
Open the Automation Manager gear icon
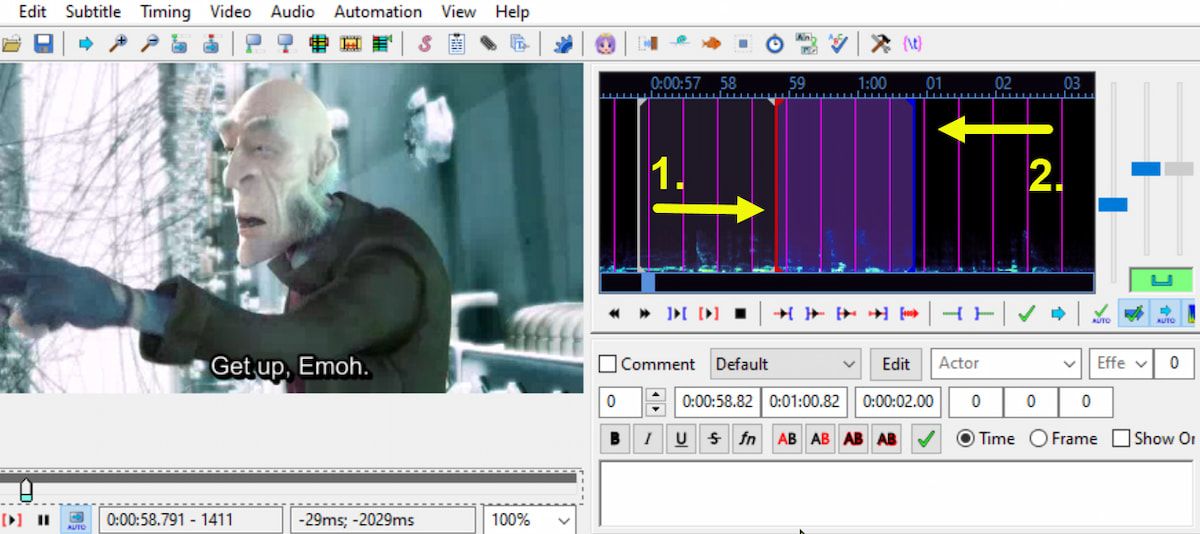(562, 44)
